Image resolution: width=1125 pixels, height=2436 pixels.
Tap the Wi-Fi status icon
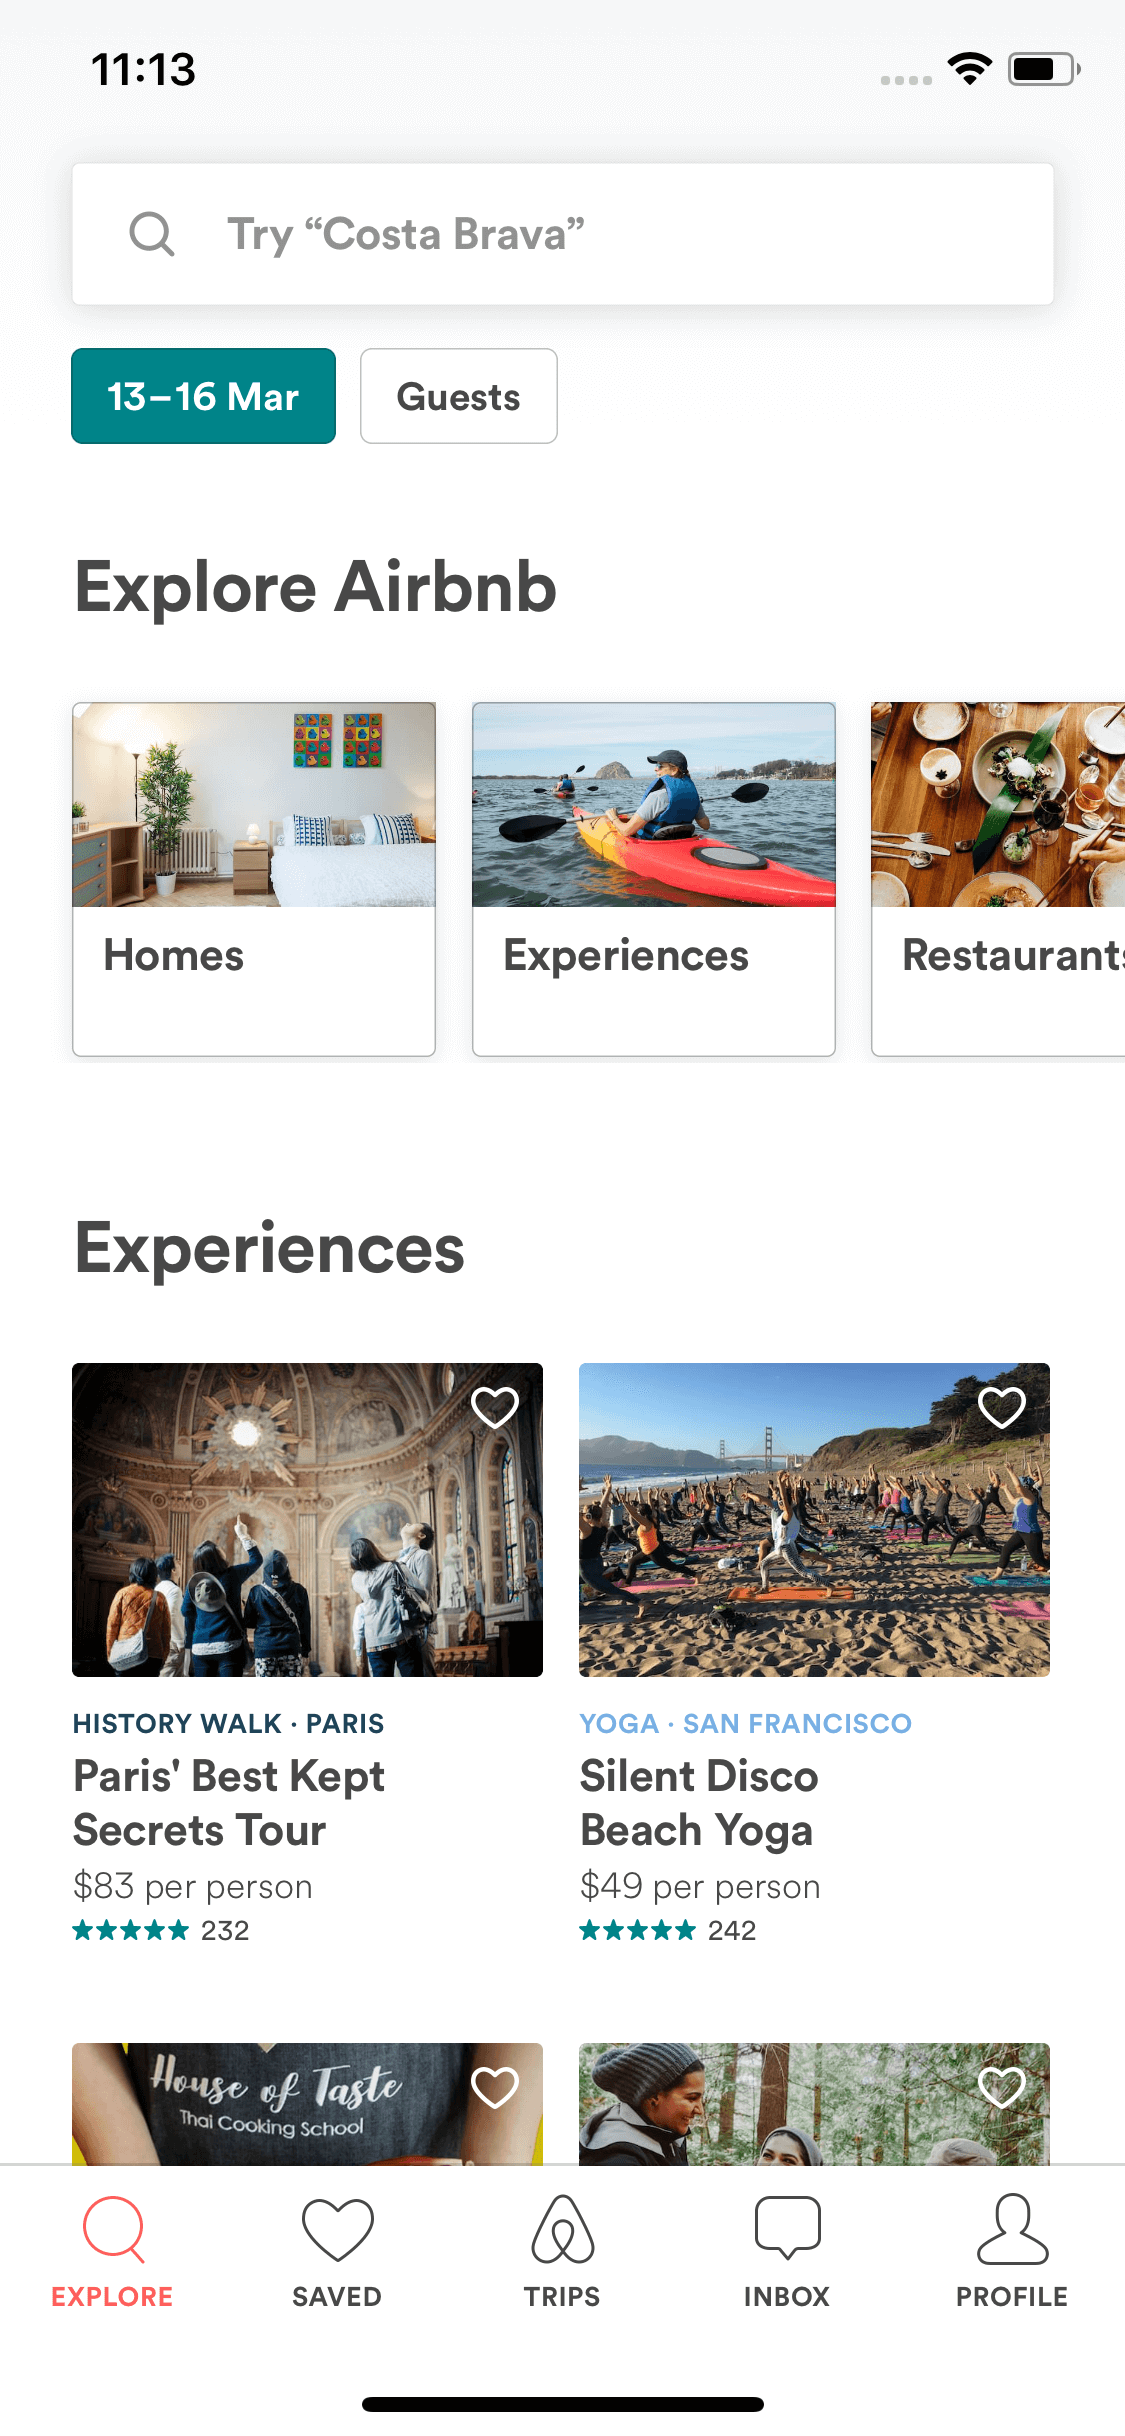(969, 68)
